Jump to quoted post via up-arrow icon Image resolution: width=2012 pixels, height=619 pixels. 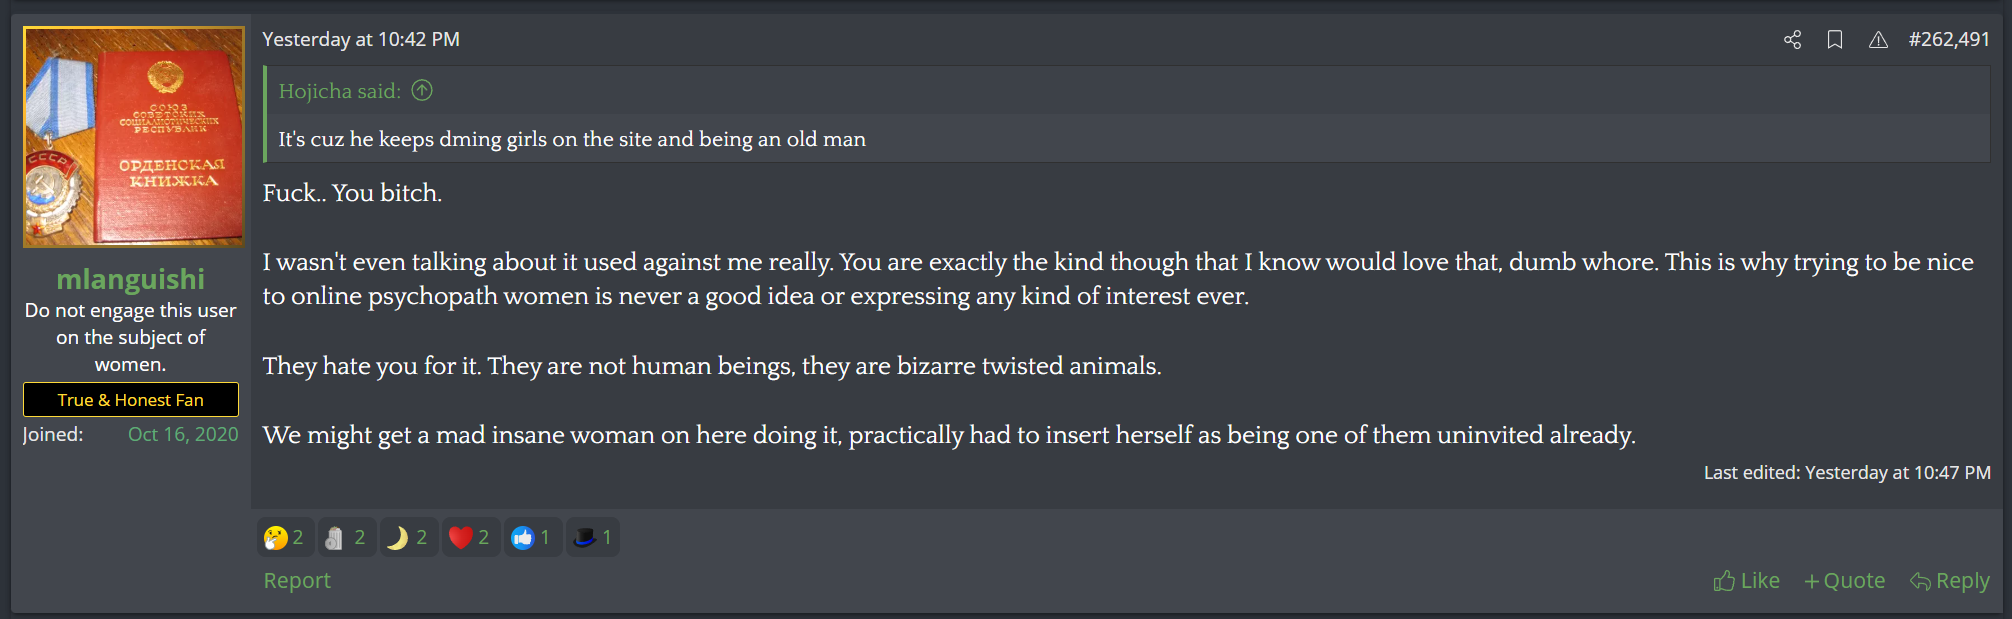pos(422,91)
